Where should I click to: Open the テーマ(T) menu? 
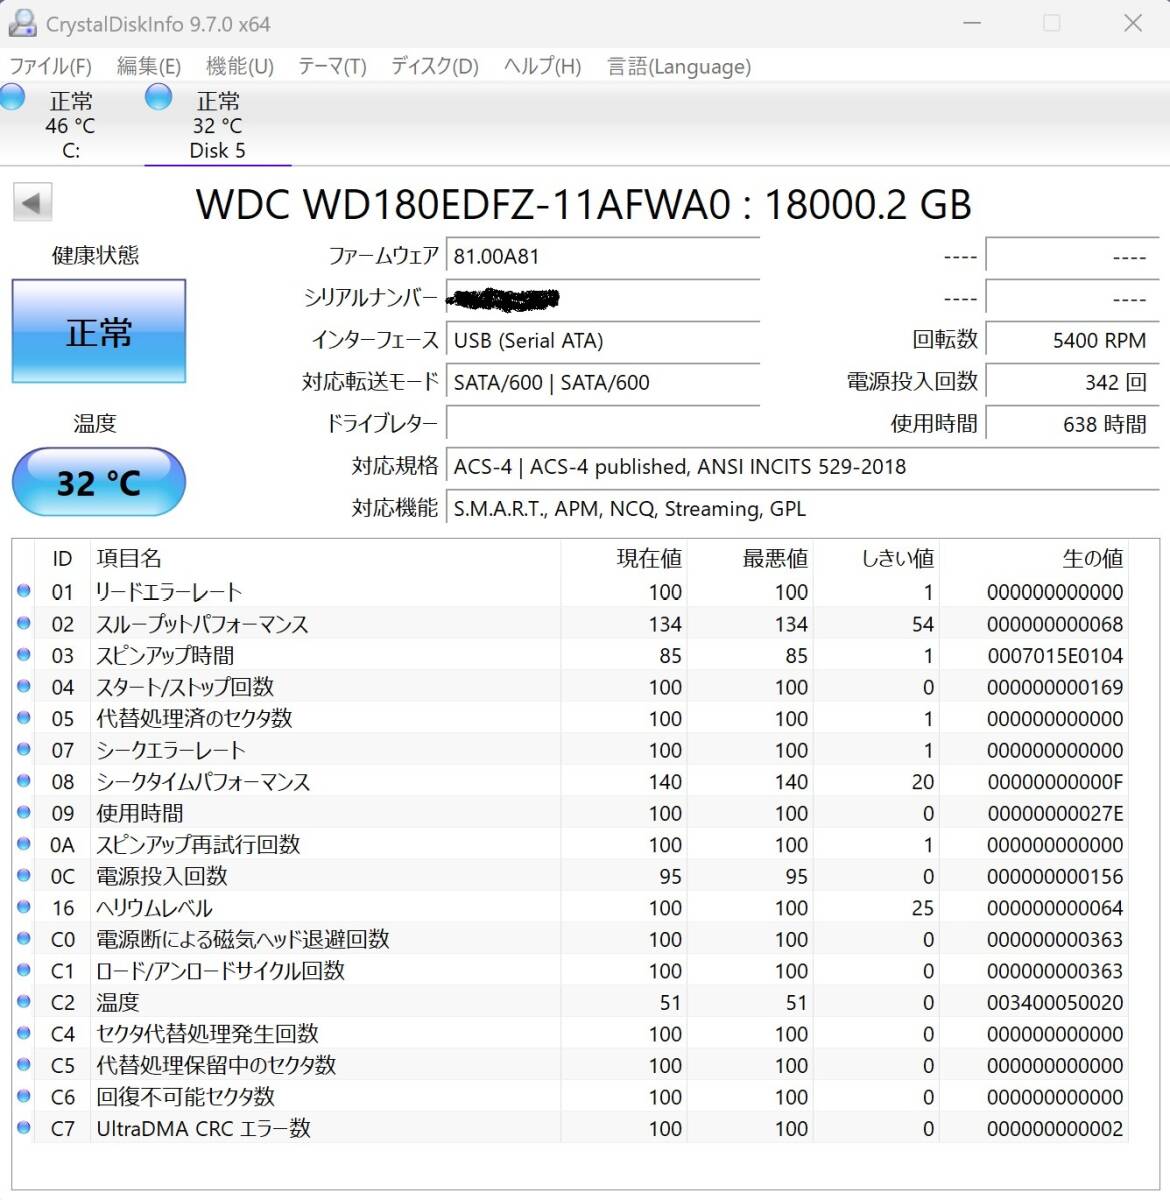click(x=332, y=67)
